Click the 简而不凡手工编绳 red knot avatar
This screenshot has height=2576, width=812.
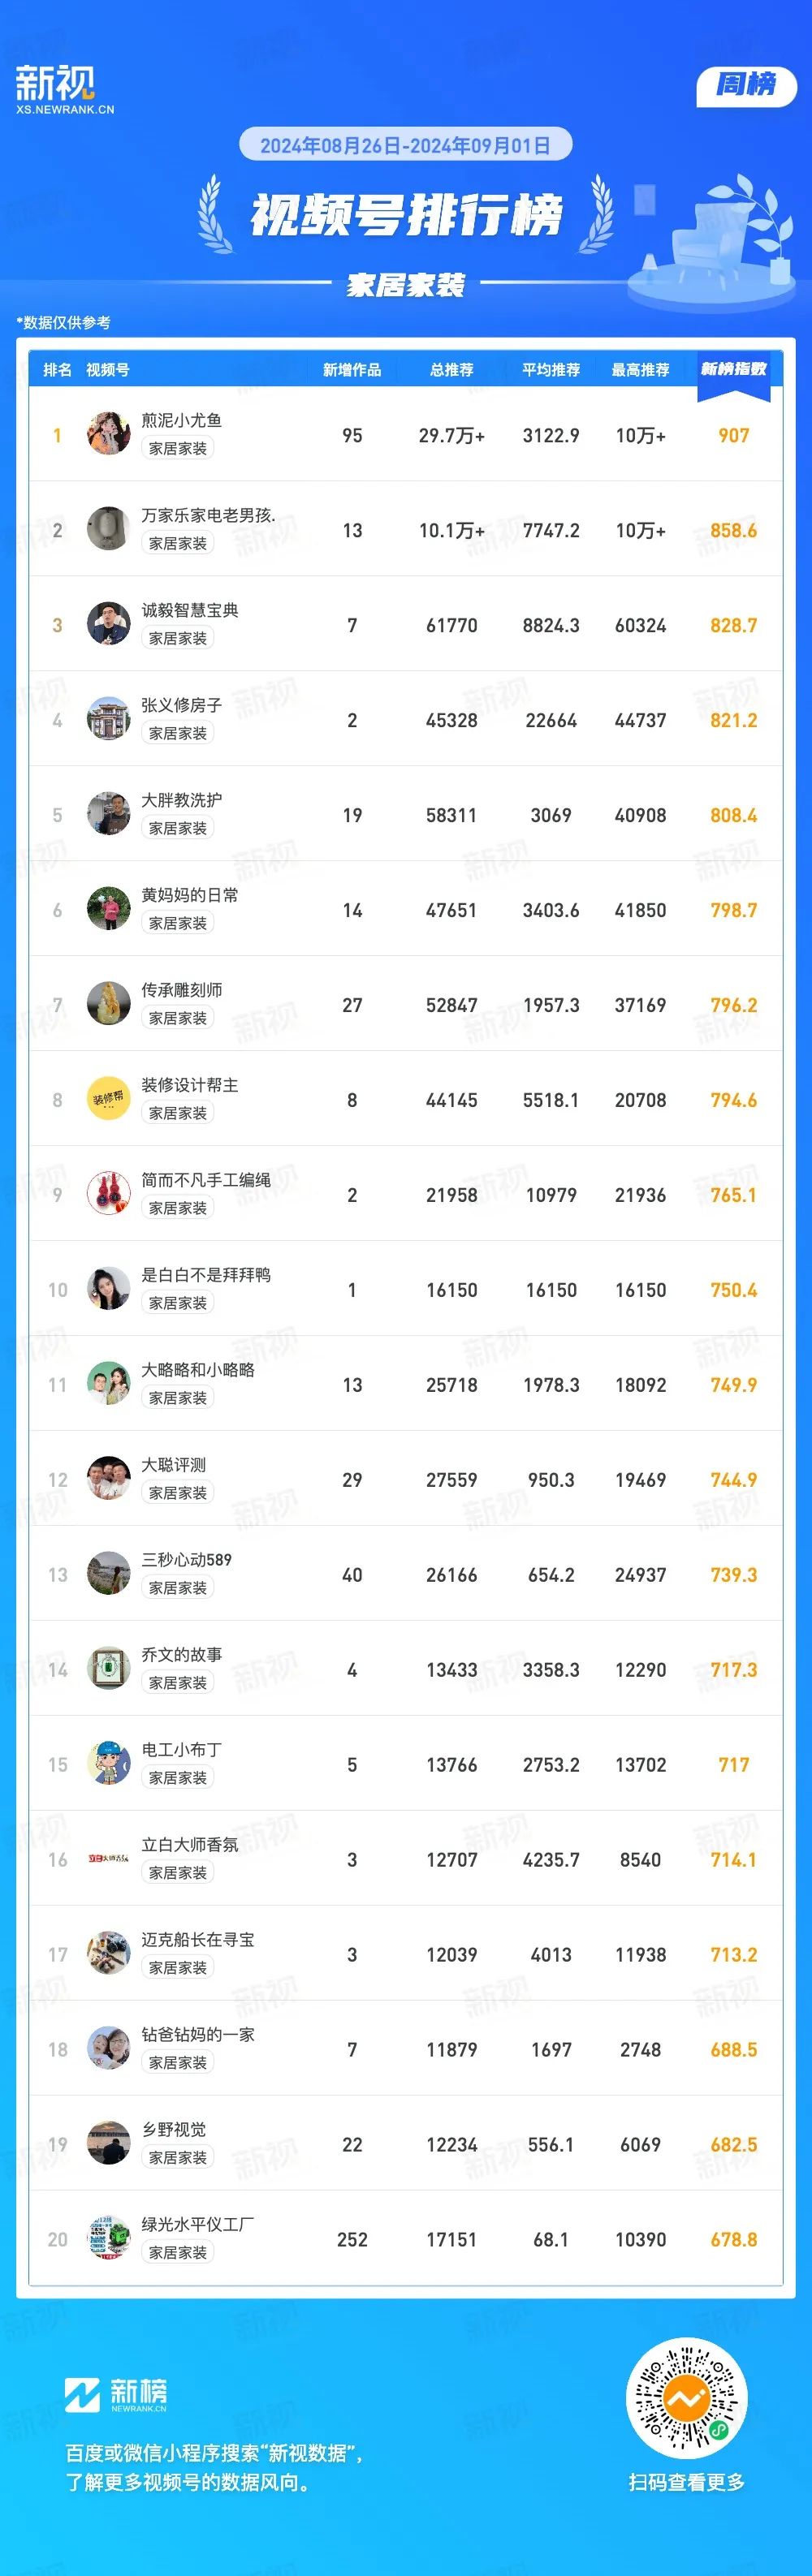pos(108,1194)
